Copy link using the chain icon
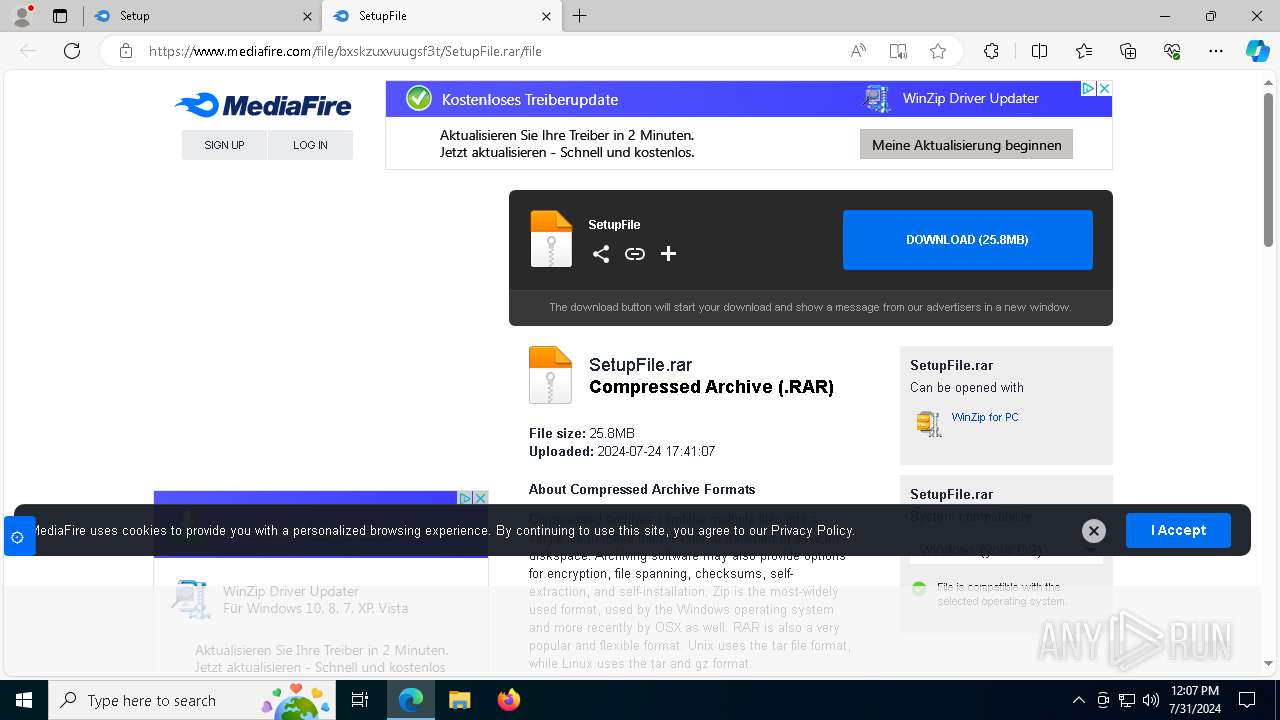1280x720 pixels. [635, 254]
